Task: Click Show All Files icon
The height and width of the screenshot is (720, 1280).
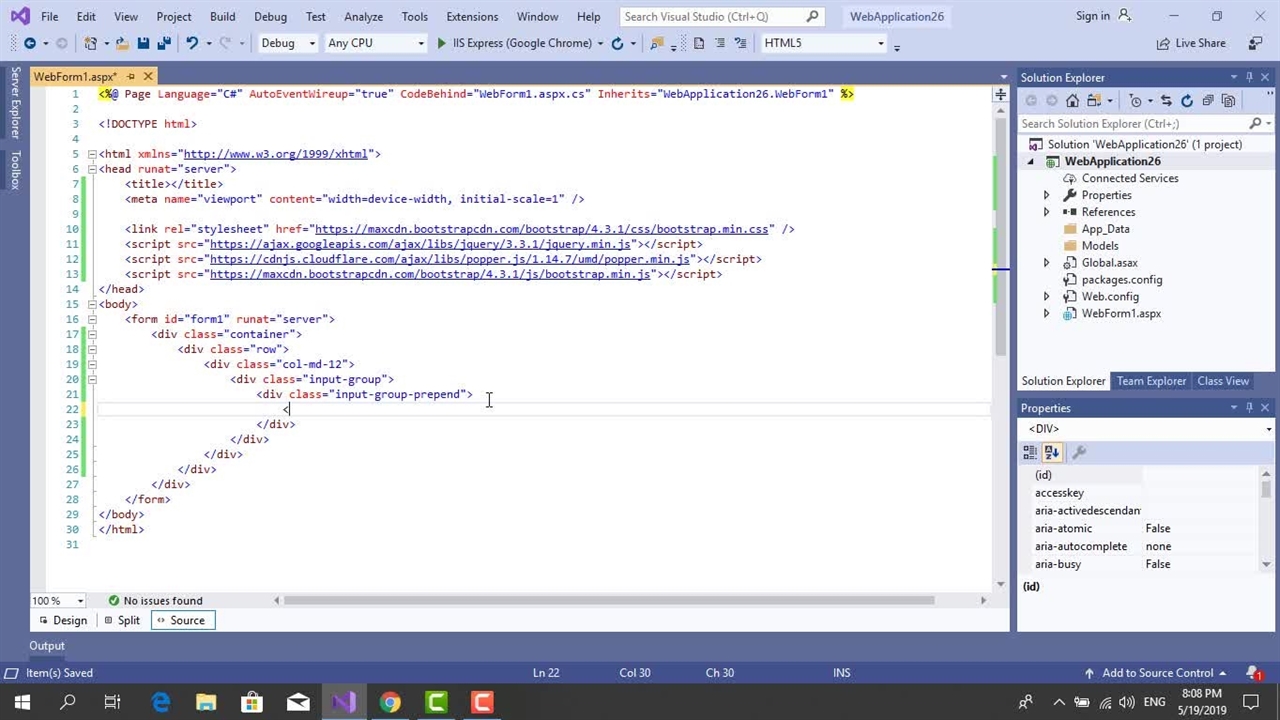Action: pyautogui.click(x=1228, y=100)
